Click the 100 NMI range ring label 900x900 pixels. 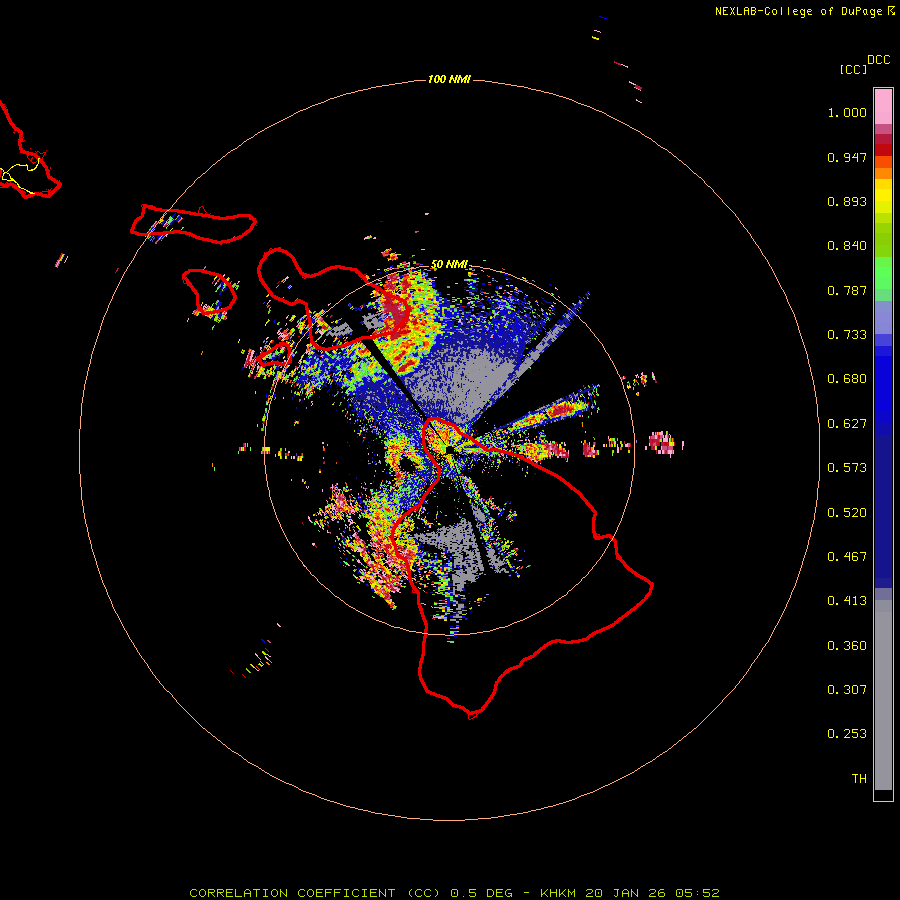coord(449,79)
